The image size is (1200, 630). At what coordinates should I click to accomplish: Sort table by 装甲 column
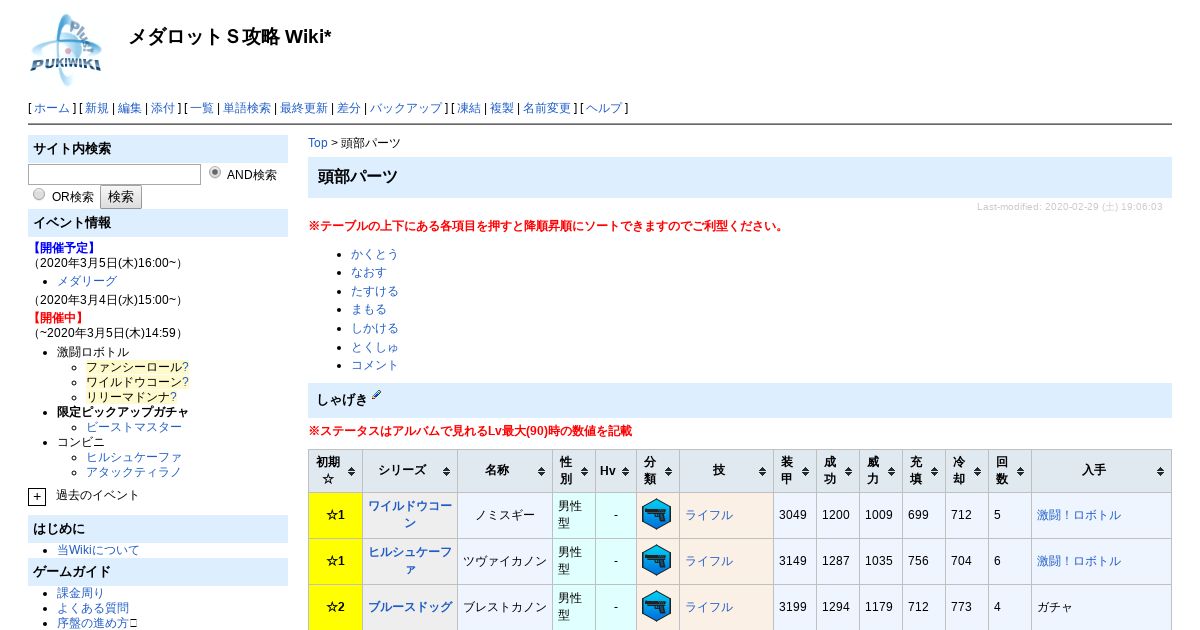[795, 471]
